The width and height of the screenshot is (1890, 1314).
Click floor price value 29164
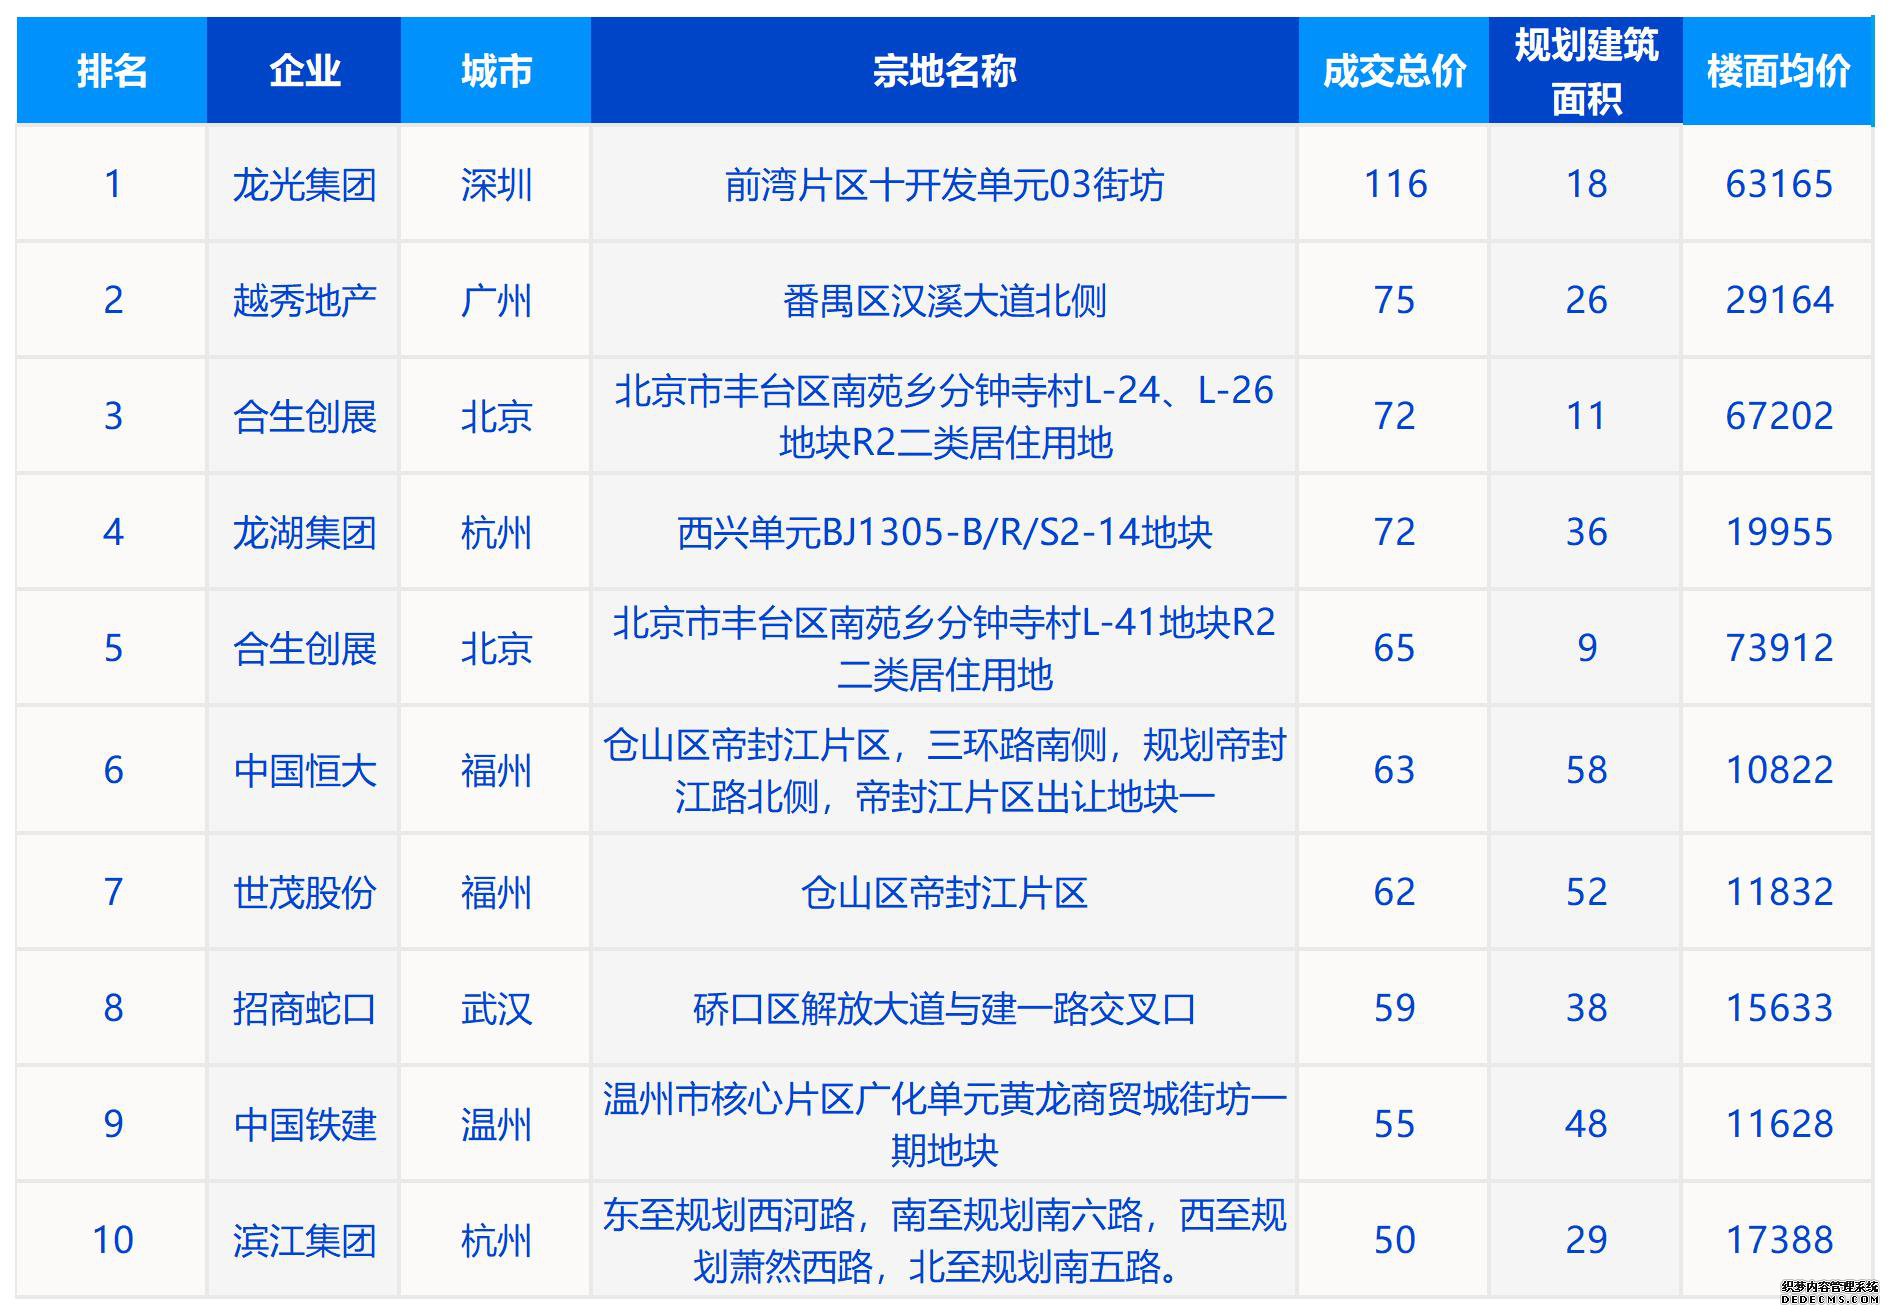(x=1779, y=300)
